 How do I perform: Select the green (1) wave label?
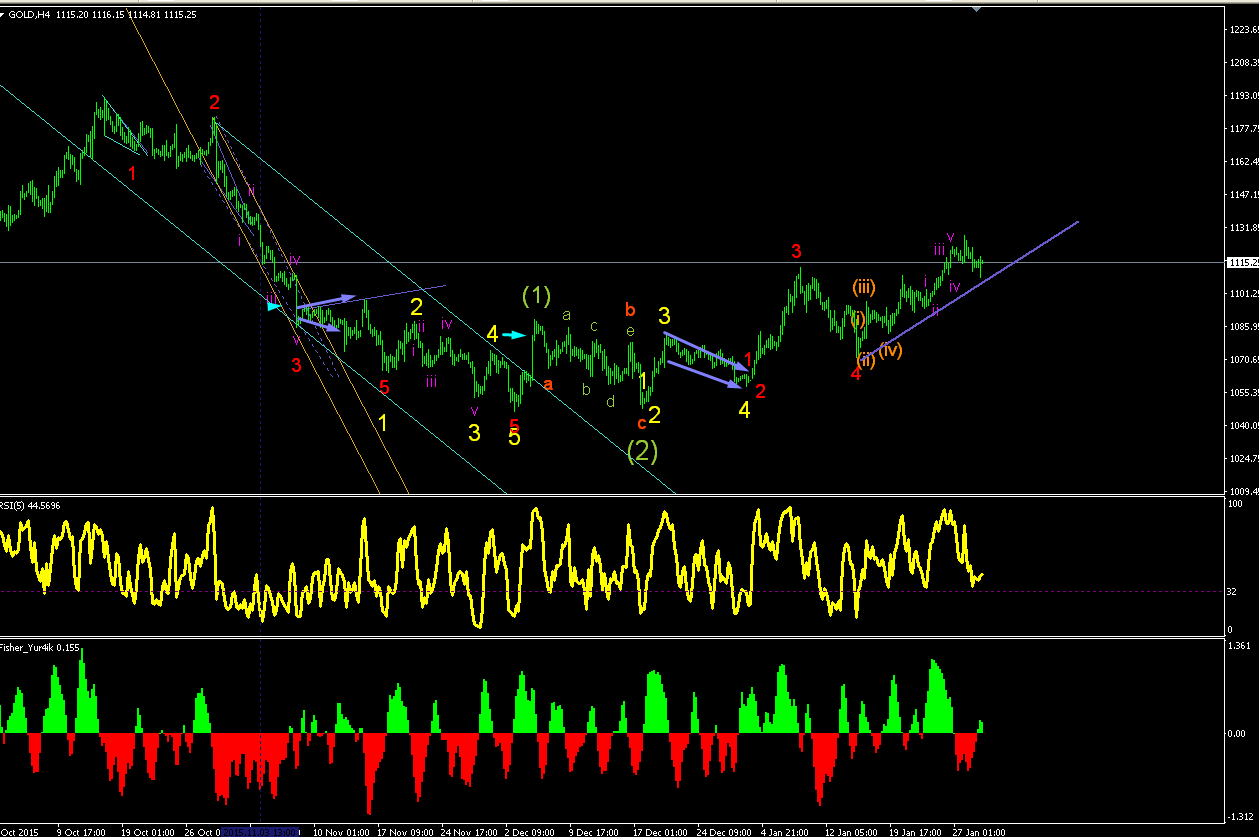click(x=536, y=295)
